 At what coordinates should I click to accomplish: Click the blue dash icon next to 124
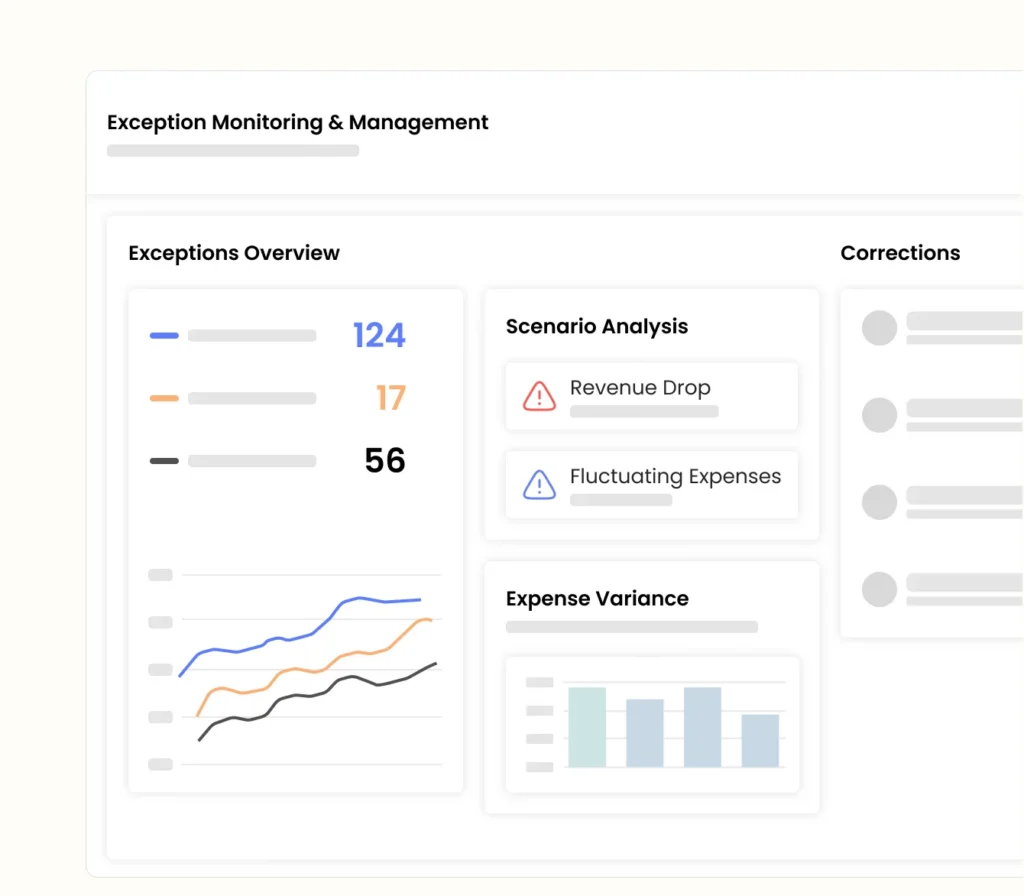[x=163, y=335]
